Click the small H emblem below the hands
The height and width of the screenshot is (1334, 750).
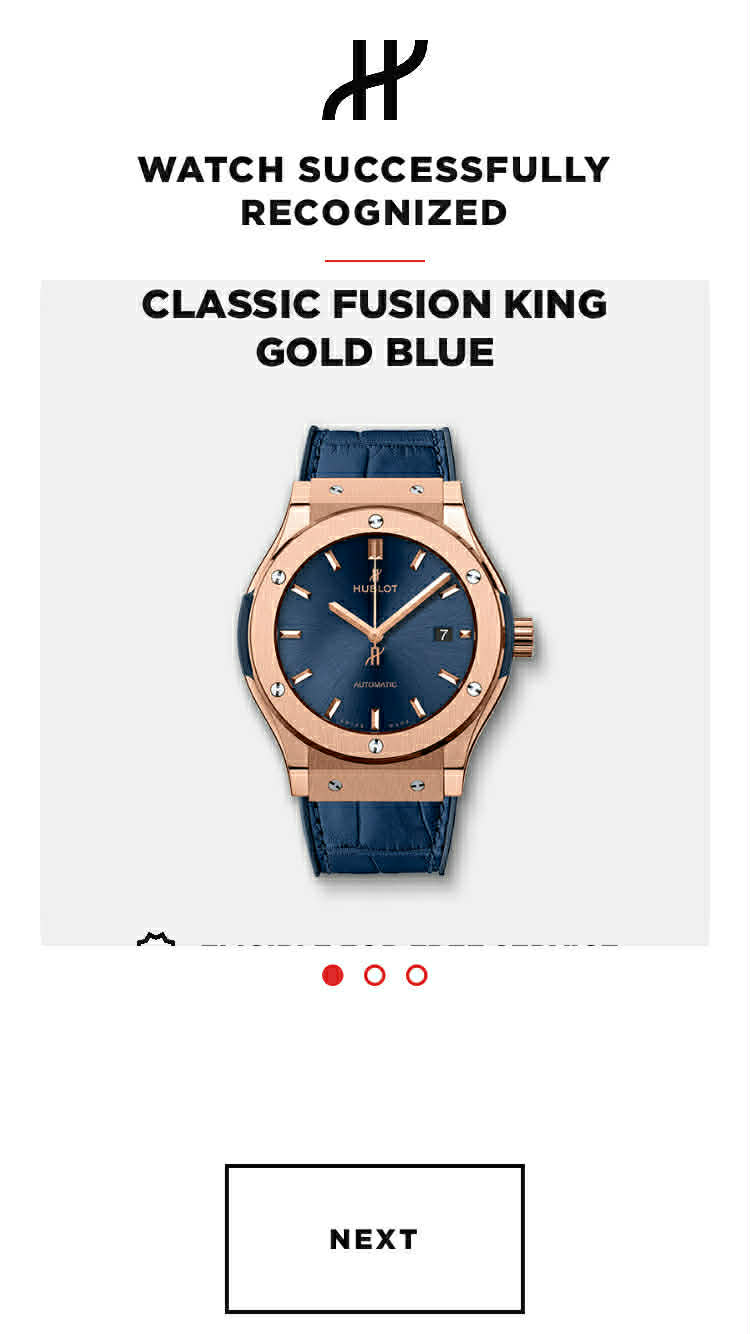tap(375, 655)
